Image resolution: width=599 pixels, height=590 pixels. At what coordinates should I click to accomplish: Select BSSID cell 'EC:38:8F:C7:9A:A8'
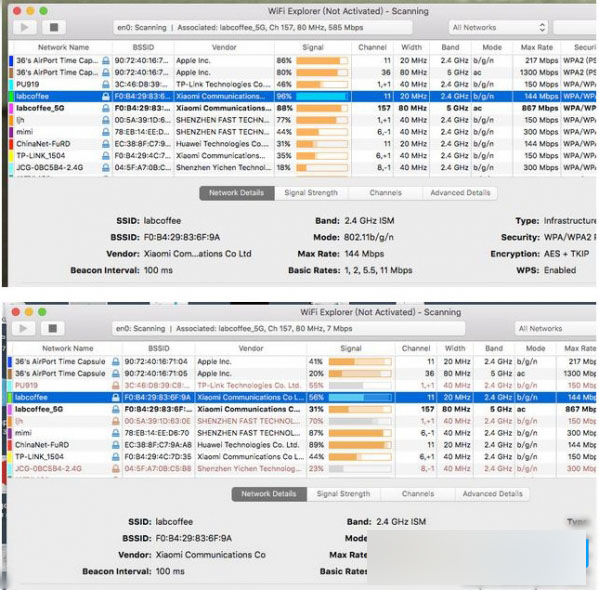coord(157,445)
